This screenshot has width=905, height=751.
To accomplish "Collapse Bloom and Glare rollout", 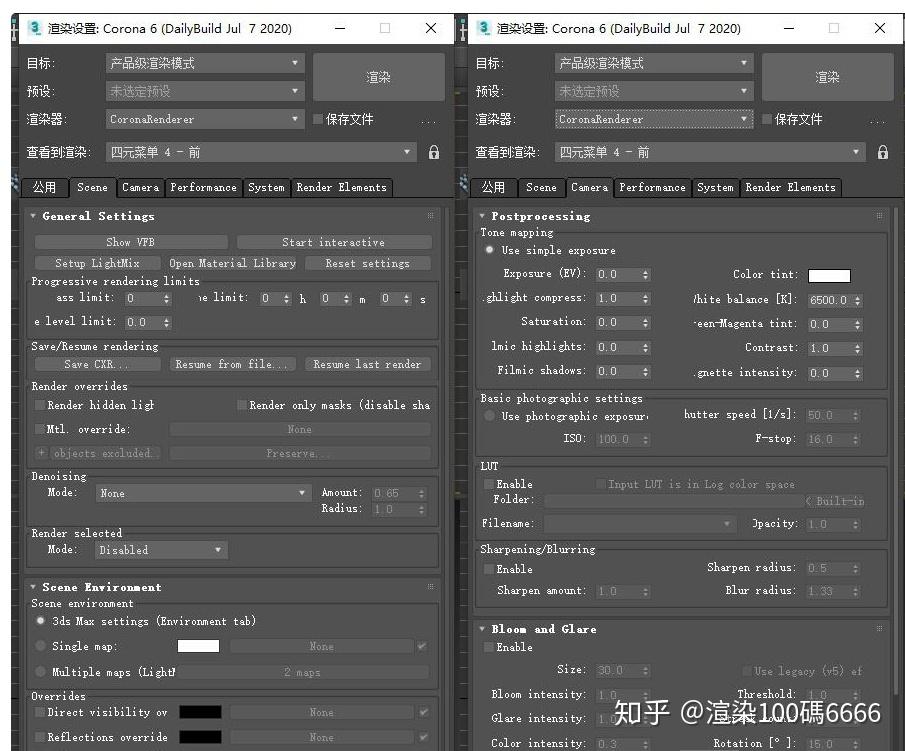I will click(482, 629).
